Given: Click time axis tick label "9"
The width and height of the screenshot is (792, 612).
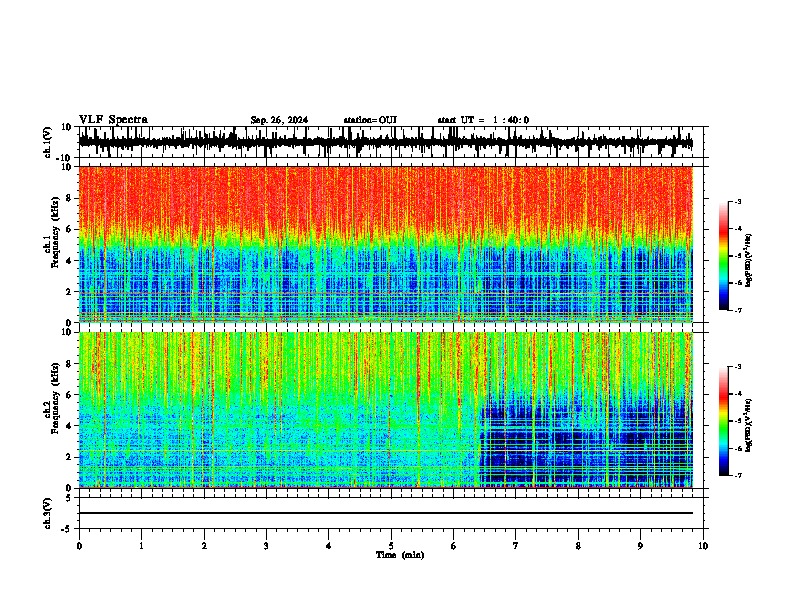Looking at the screenshot, I should pos(640,546).
